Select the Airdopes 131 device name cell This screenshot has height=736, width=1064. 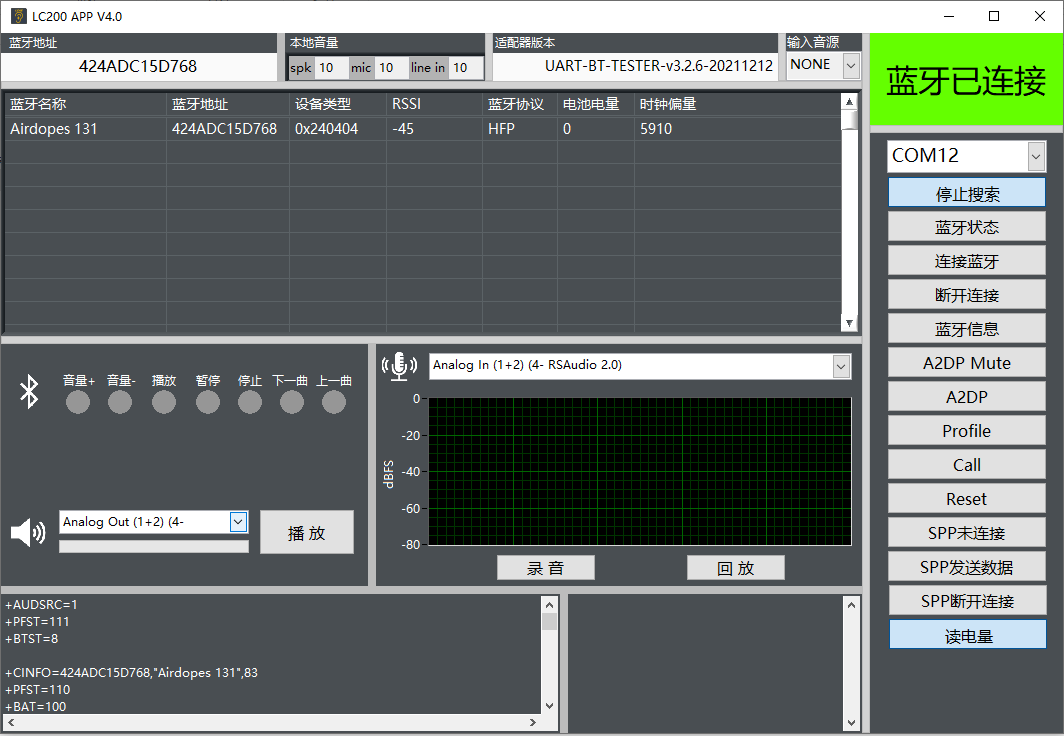tap(86, 129)
